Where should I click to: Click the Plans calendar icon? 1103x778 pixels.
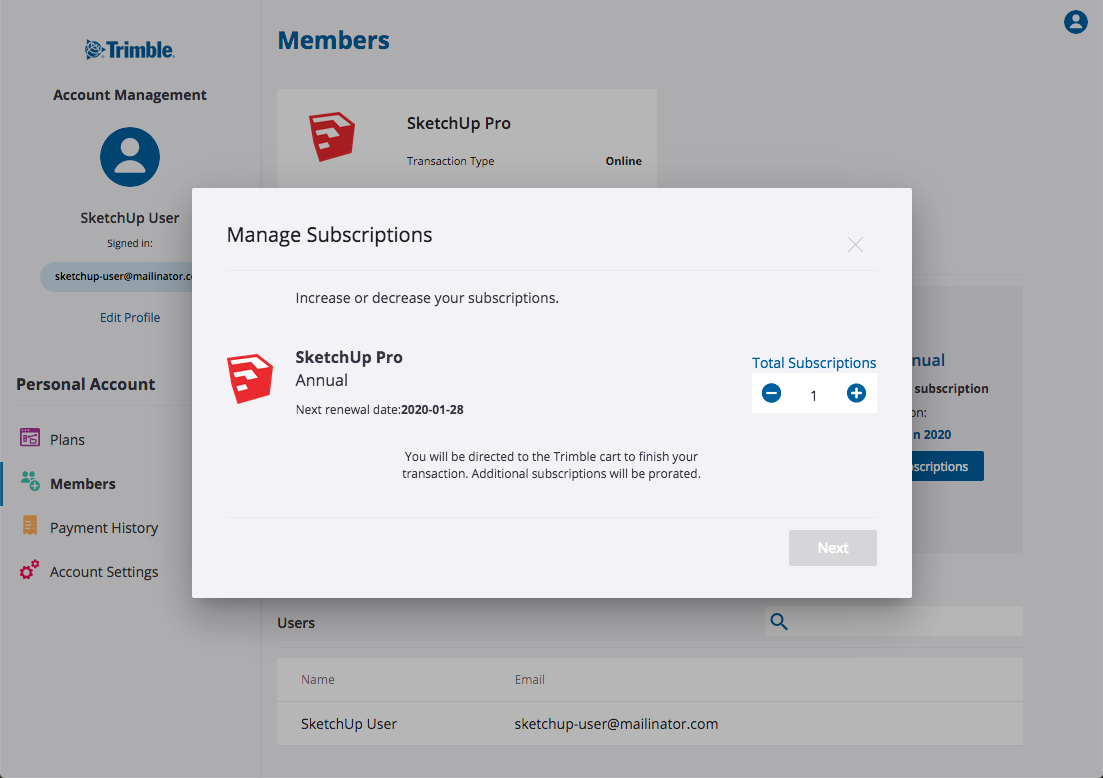pos(30,438)
